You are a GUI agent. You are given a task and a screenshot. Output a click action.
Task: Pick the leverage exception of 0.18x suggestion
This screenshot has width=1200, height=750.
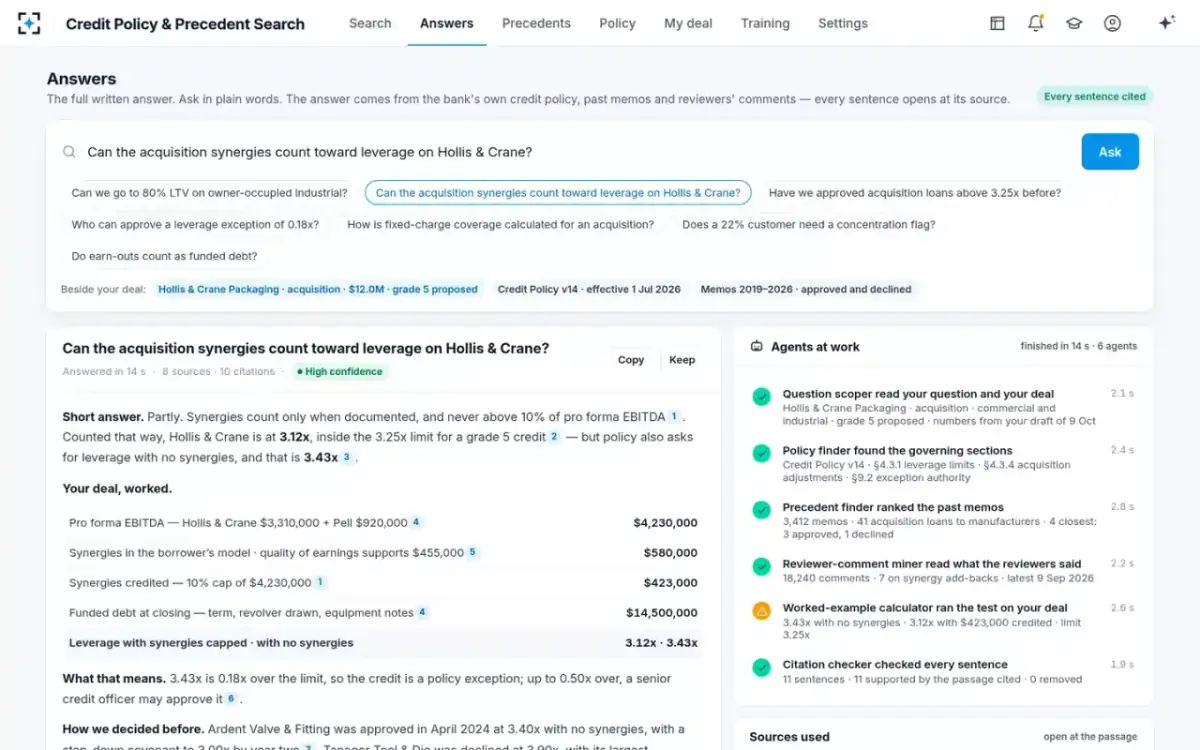195,225
